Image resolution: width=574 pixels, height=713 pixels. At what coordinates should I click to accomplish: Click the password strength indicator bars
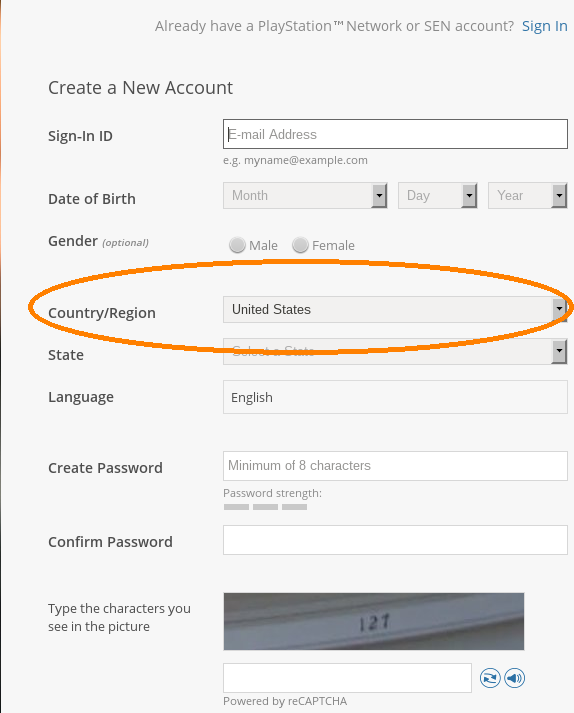point(265,507)
